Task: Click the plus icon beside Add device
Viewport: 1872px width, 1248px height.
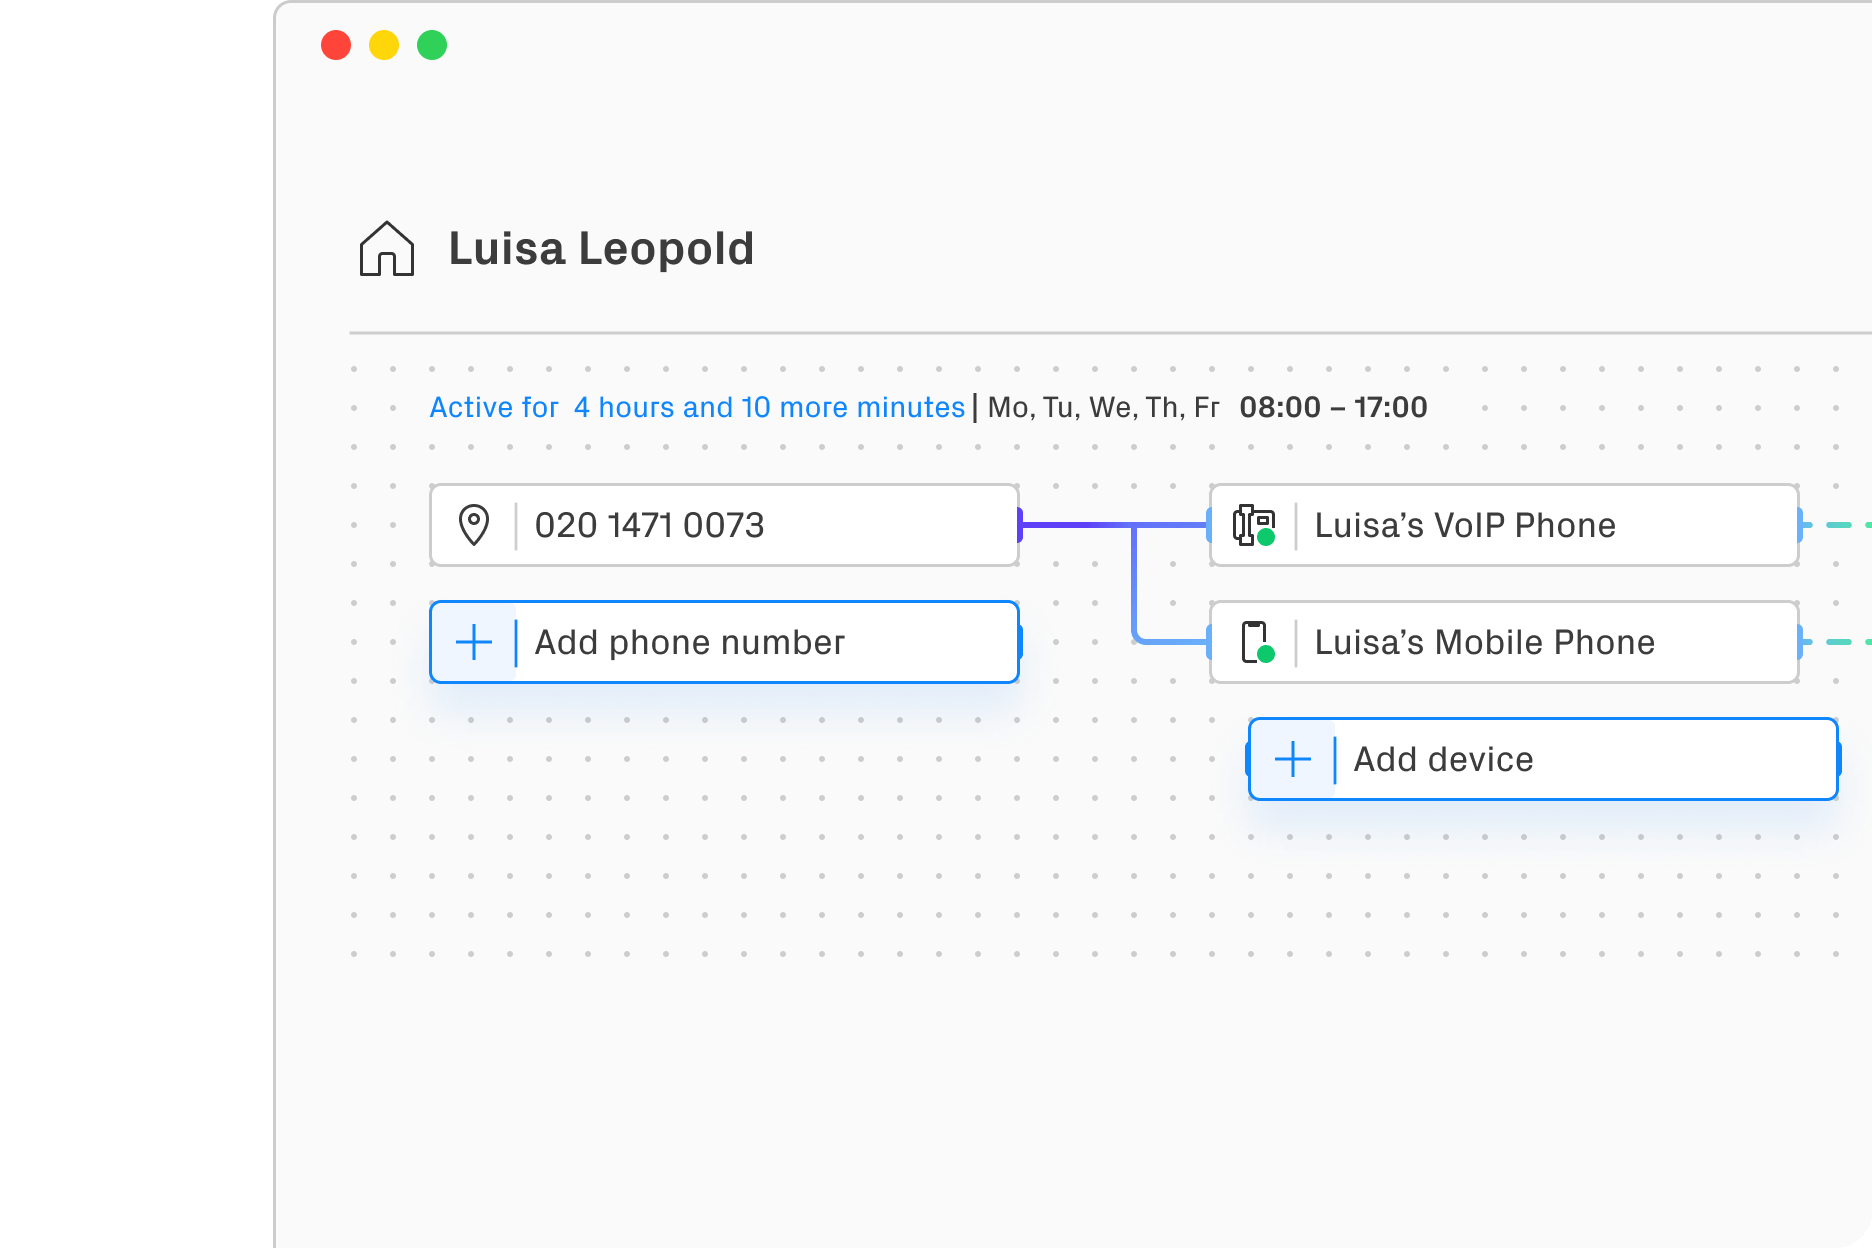Action: [1293, 759]
